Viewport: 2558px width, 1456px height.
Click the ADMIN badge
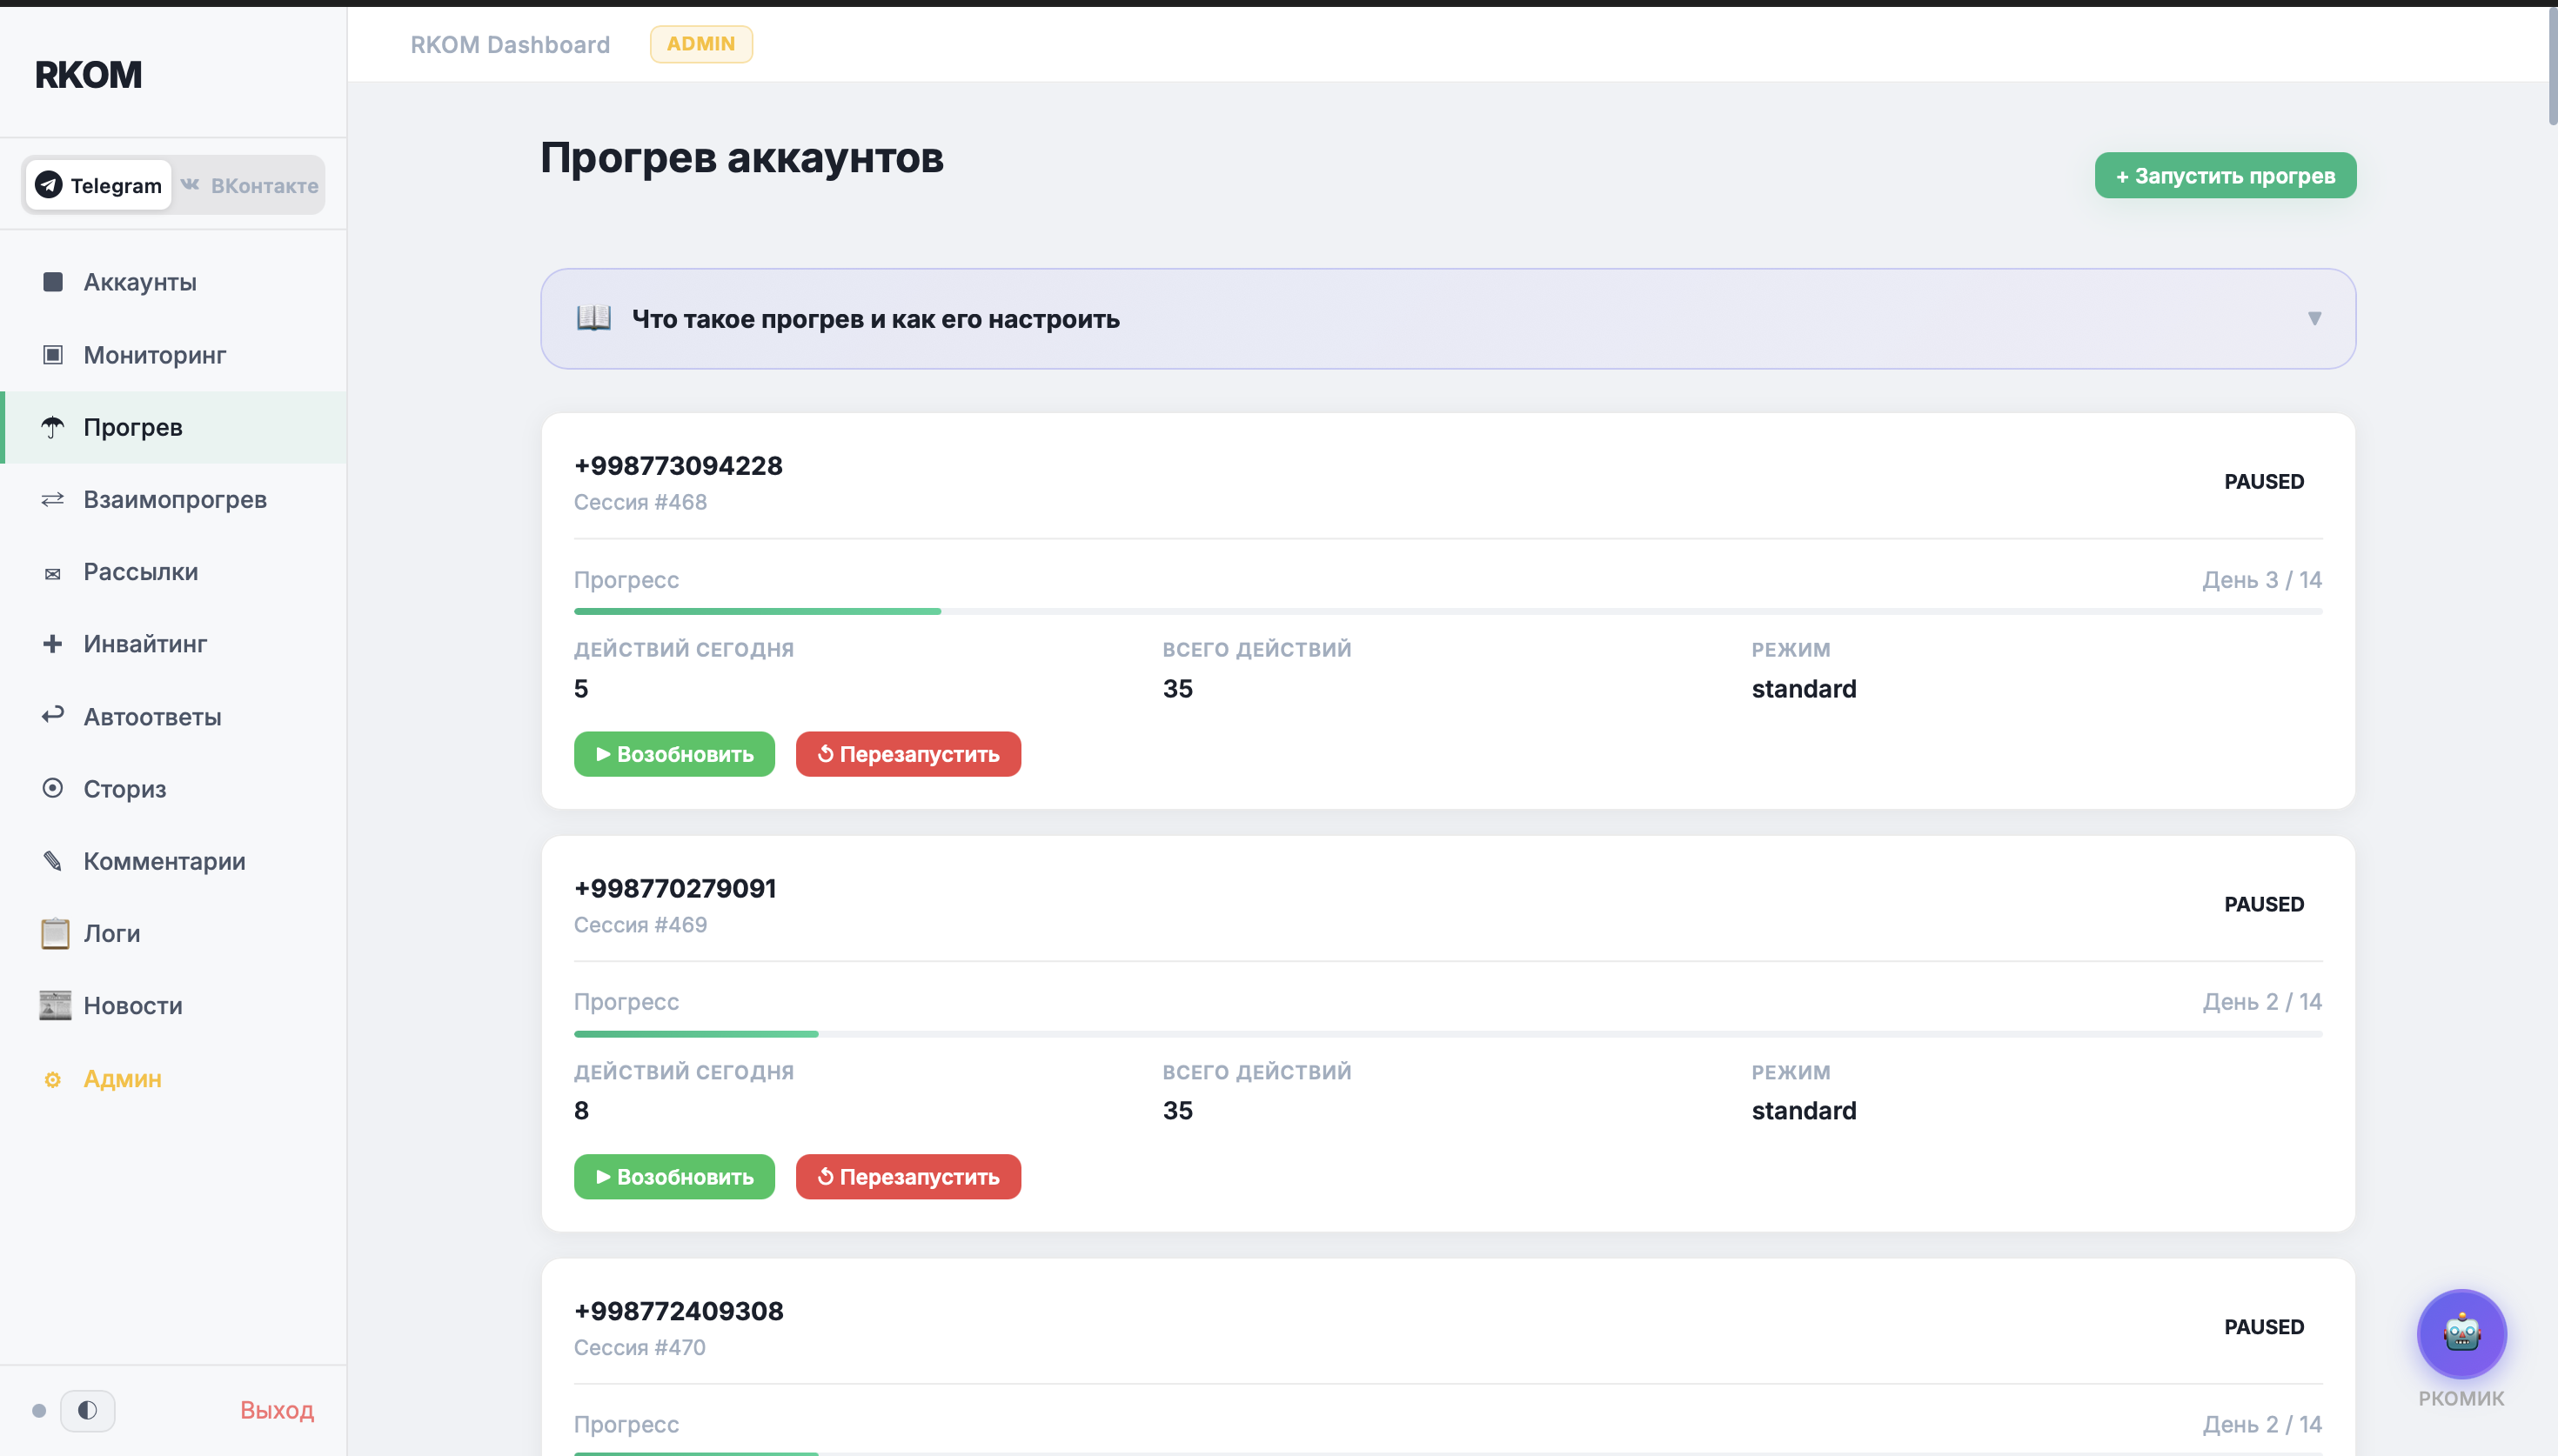tap(701, 44)
